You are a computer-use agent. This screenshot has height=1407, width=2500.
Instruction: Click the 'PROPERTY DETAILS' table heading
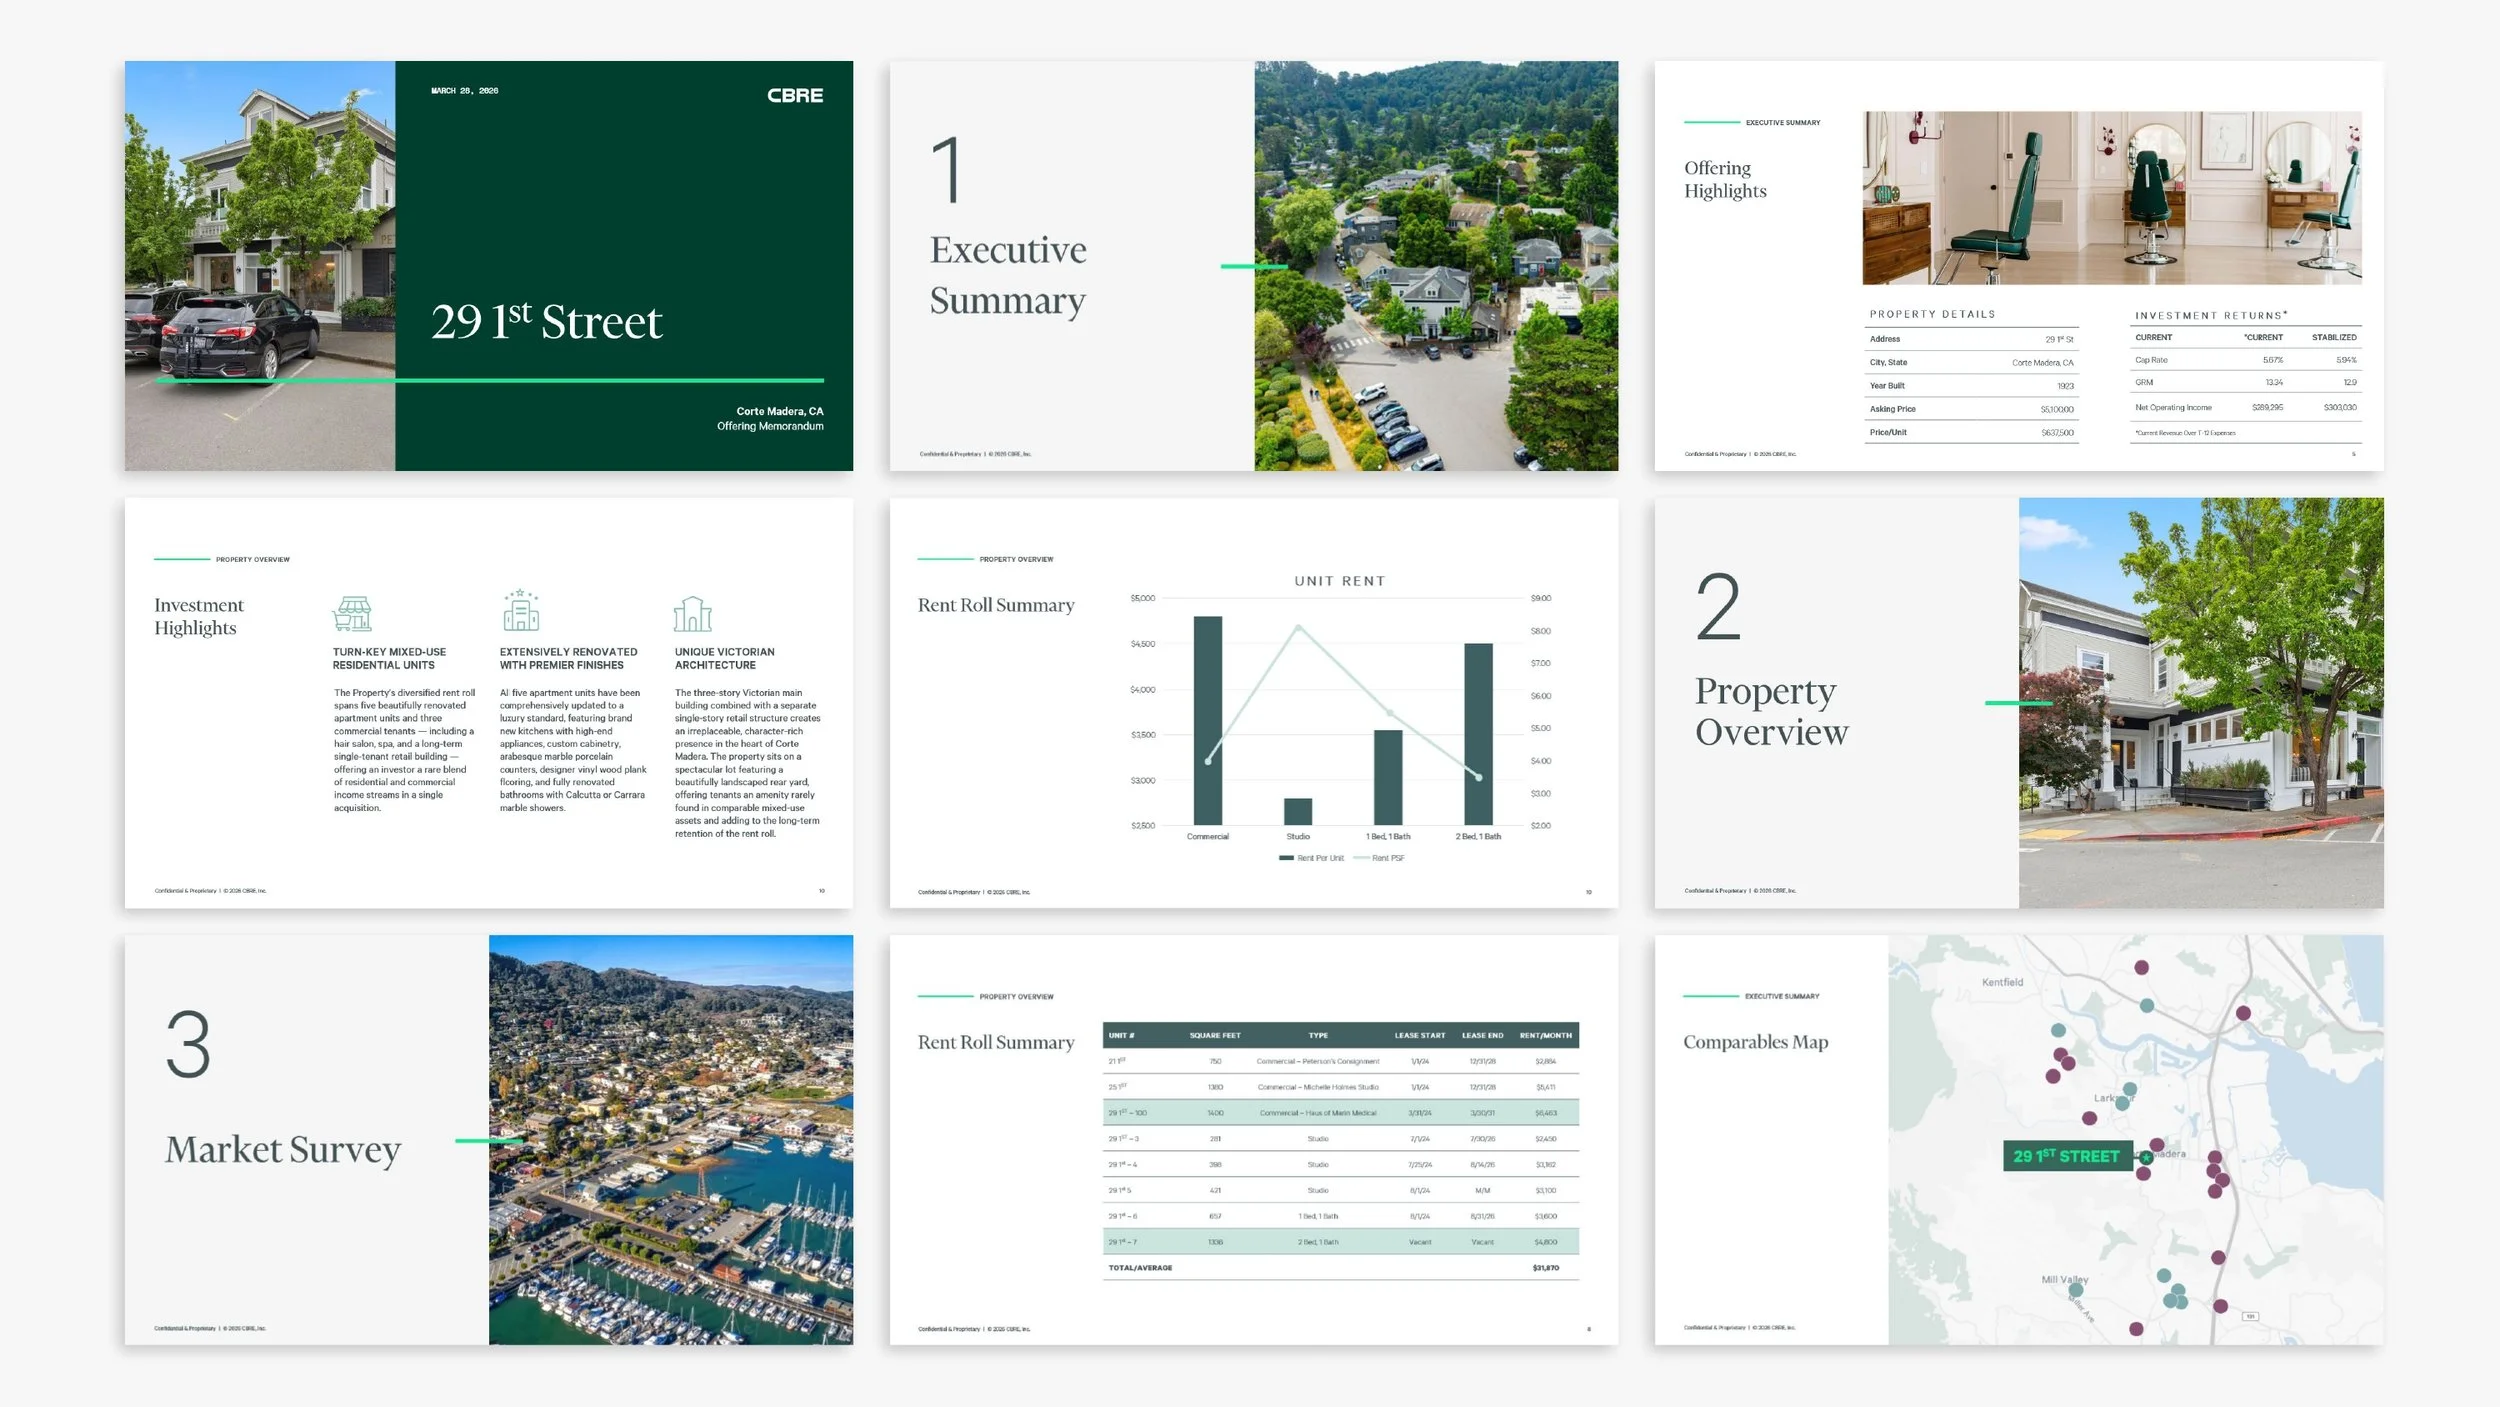point(1932,314)
